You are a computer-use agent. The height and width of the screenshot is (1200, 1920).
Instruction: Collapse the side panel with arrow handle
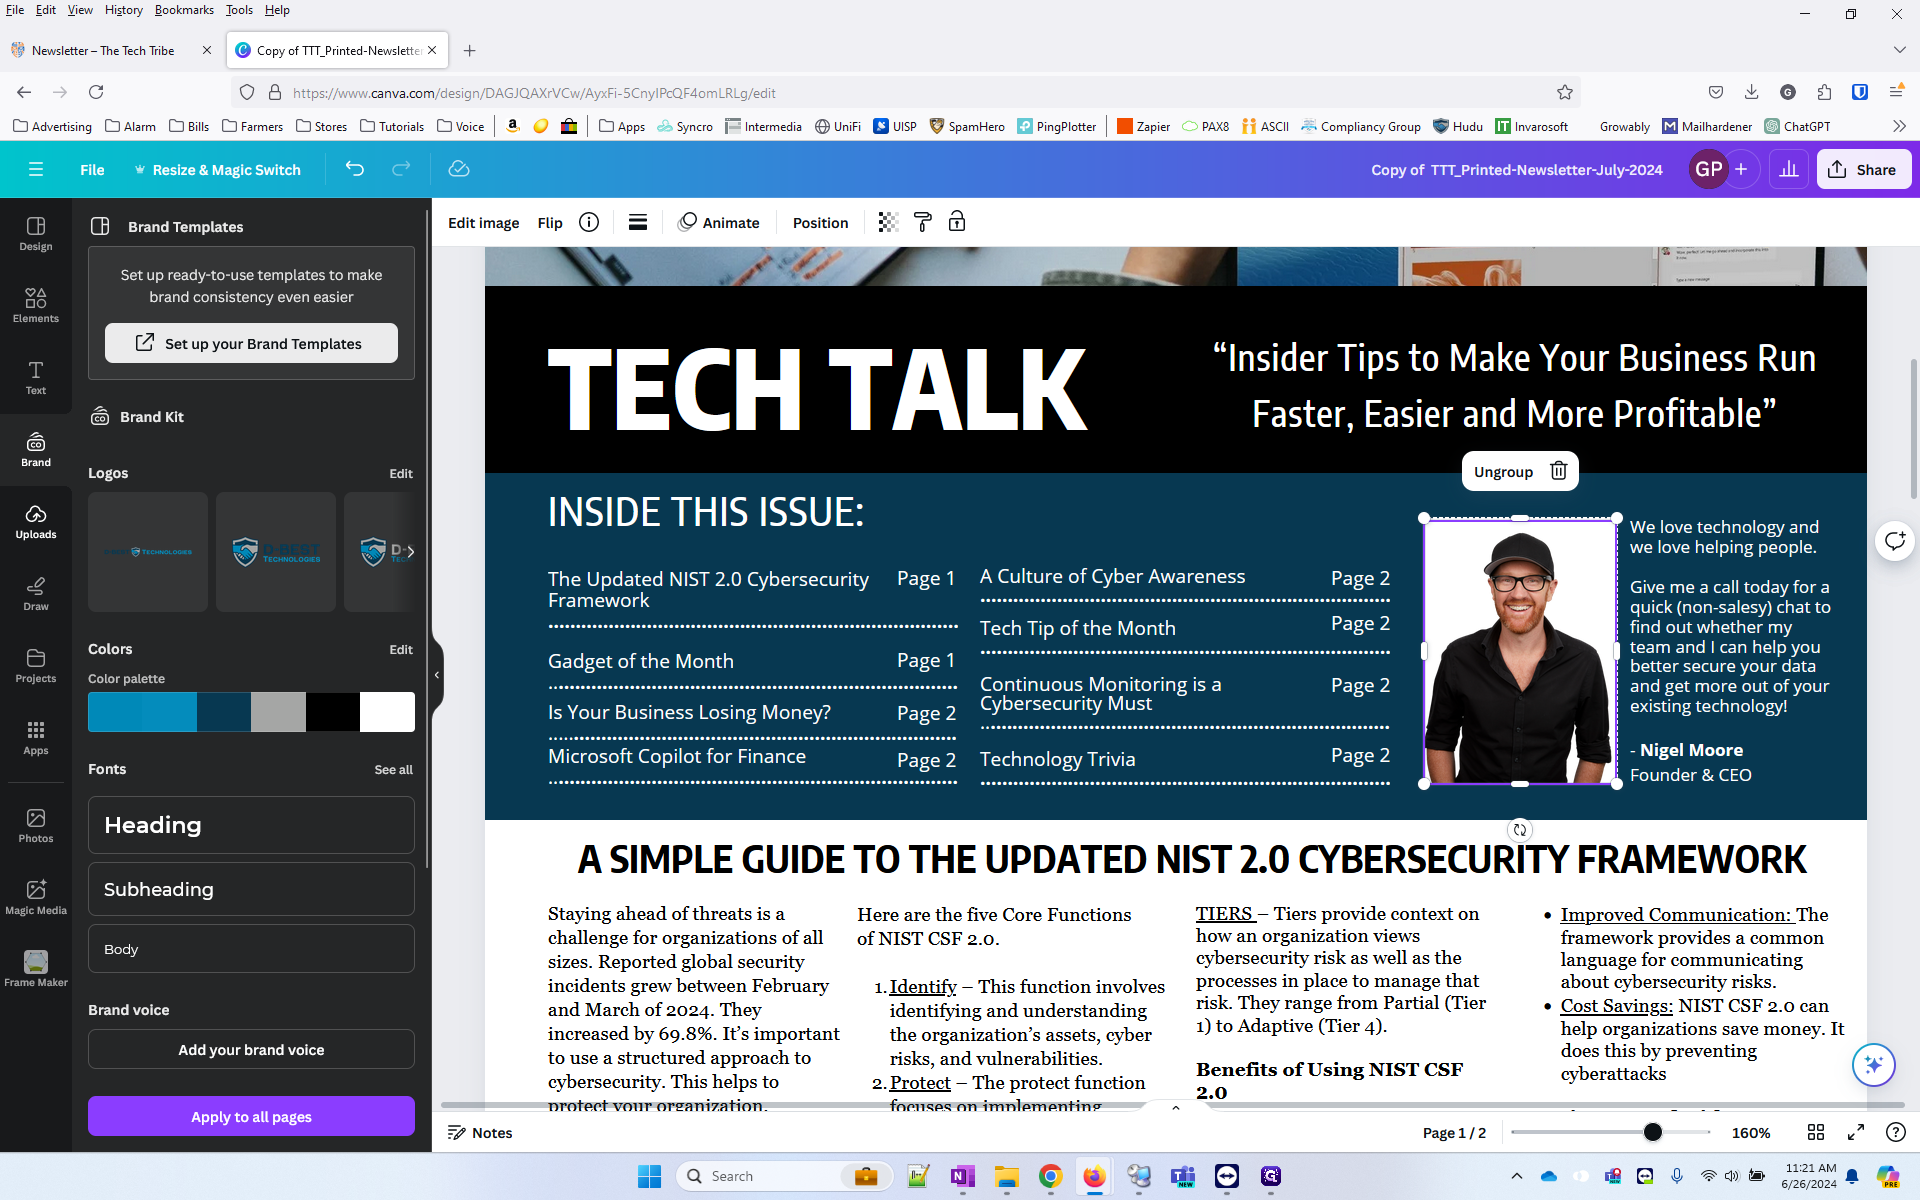tap(437, 675)
